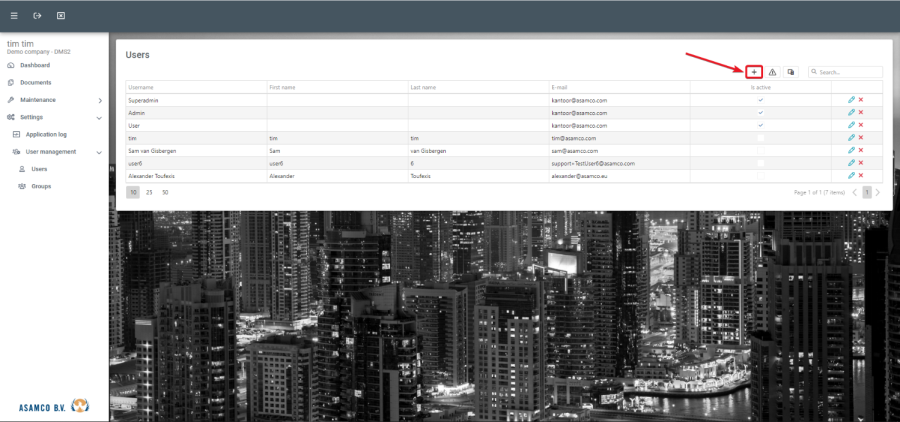Open Groups under User management
The image size is (900, 422).
click(41, 186)
